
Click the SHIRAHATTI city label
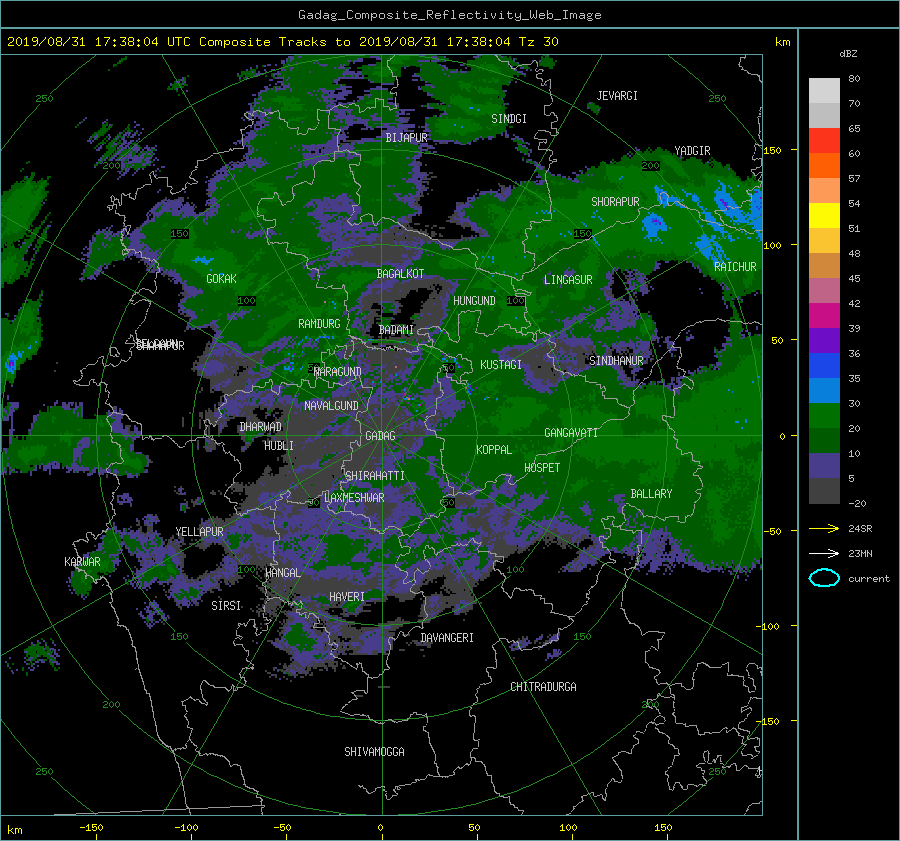click(375, 476)
